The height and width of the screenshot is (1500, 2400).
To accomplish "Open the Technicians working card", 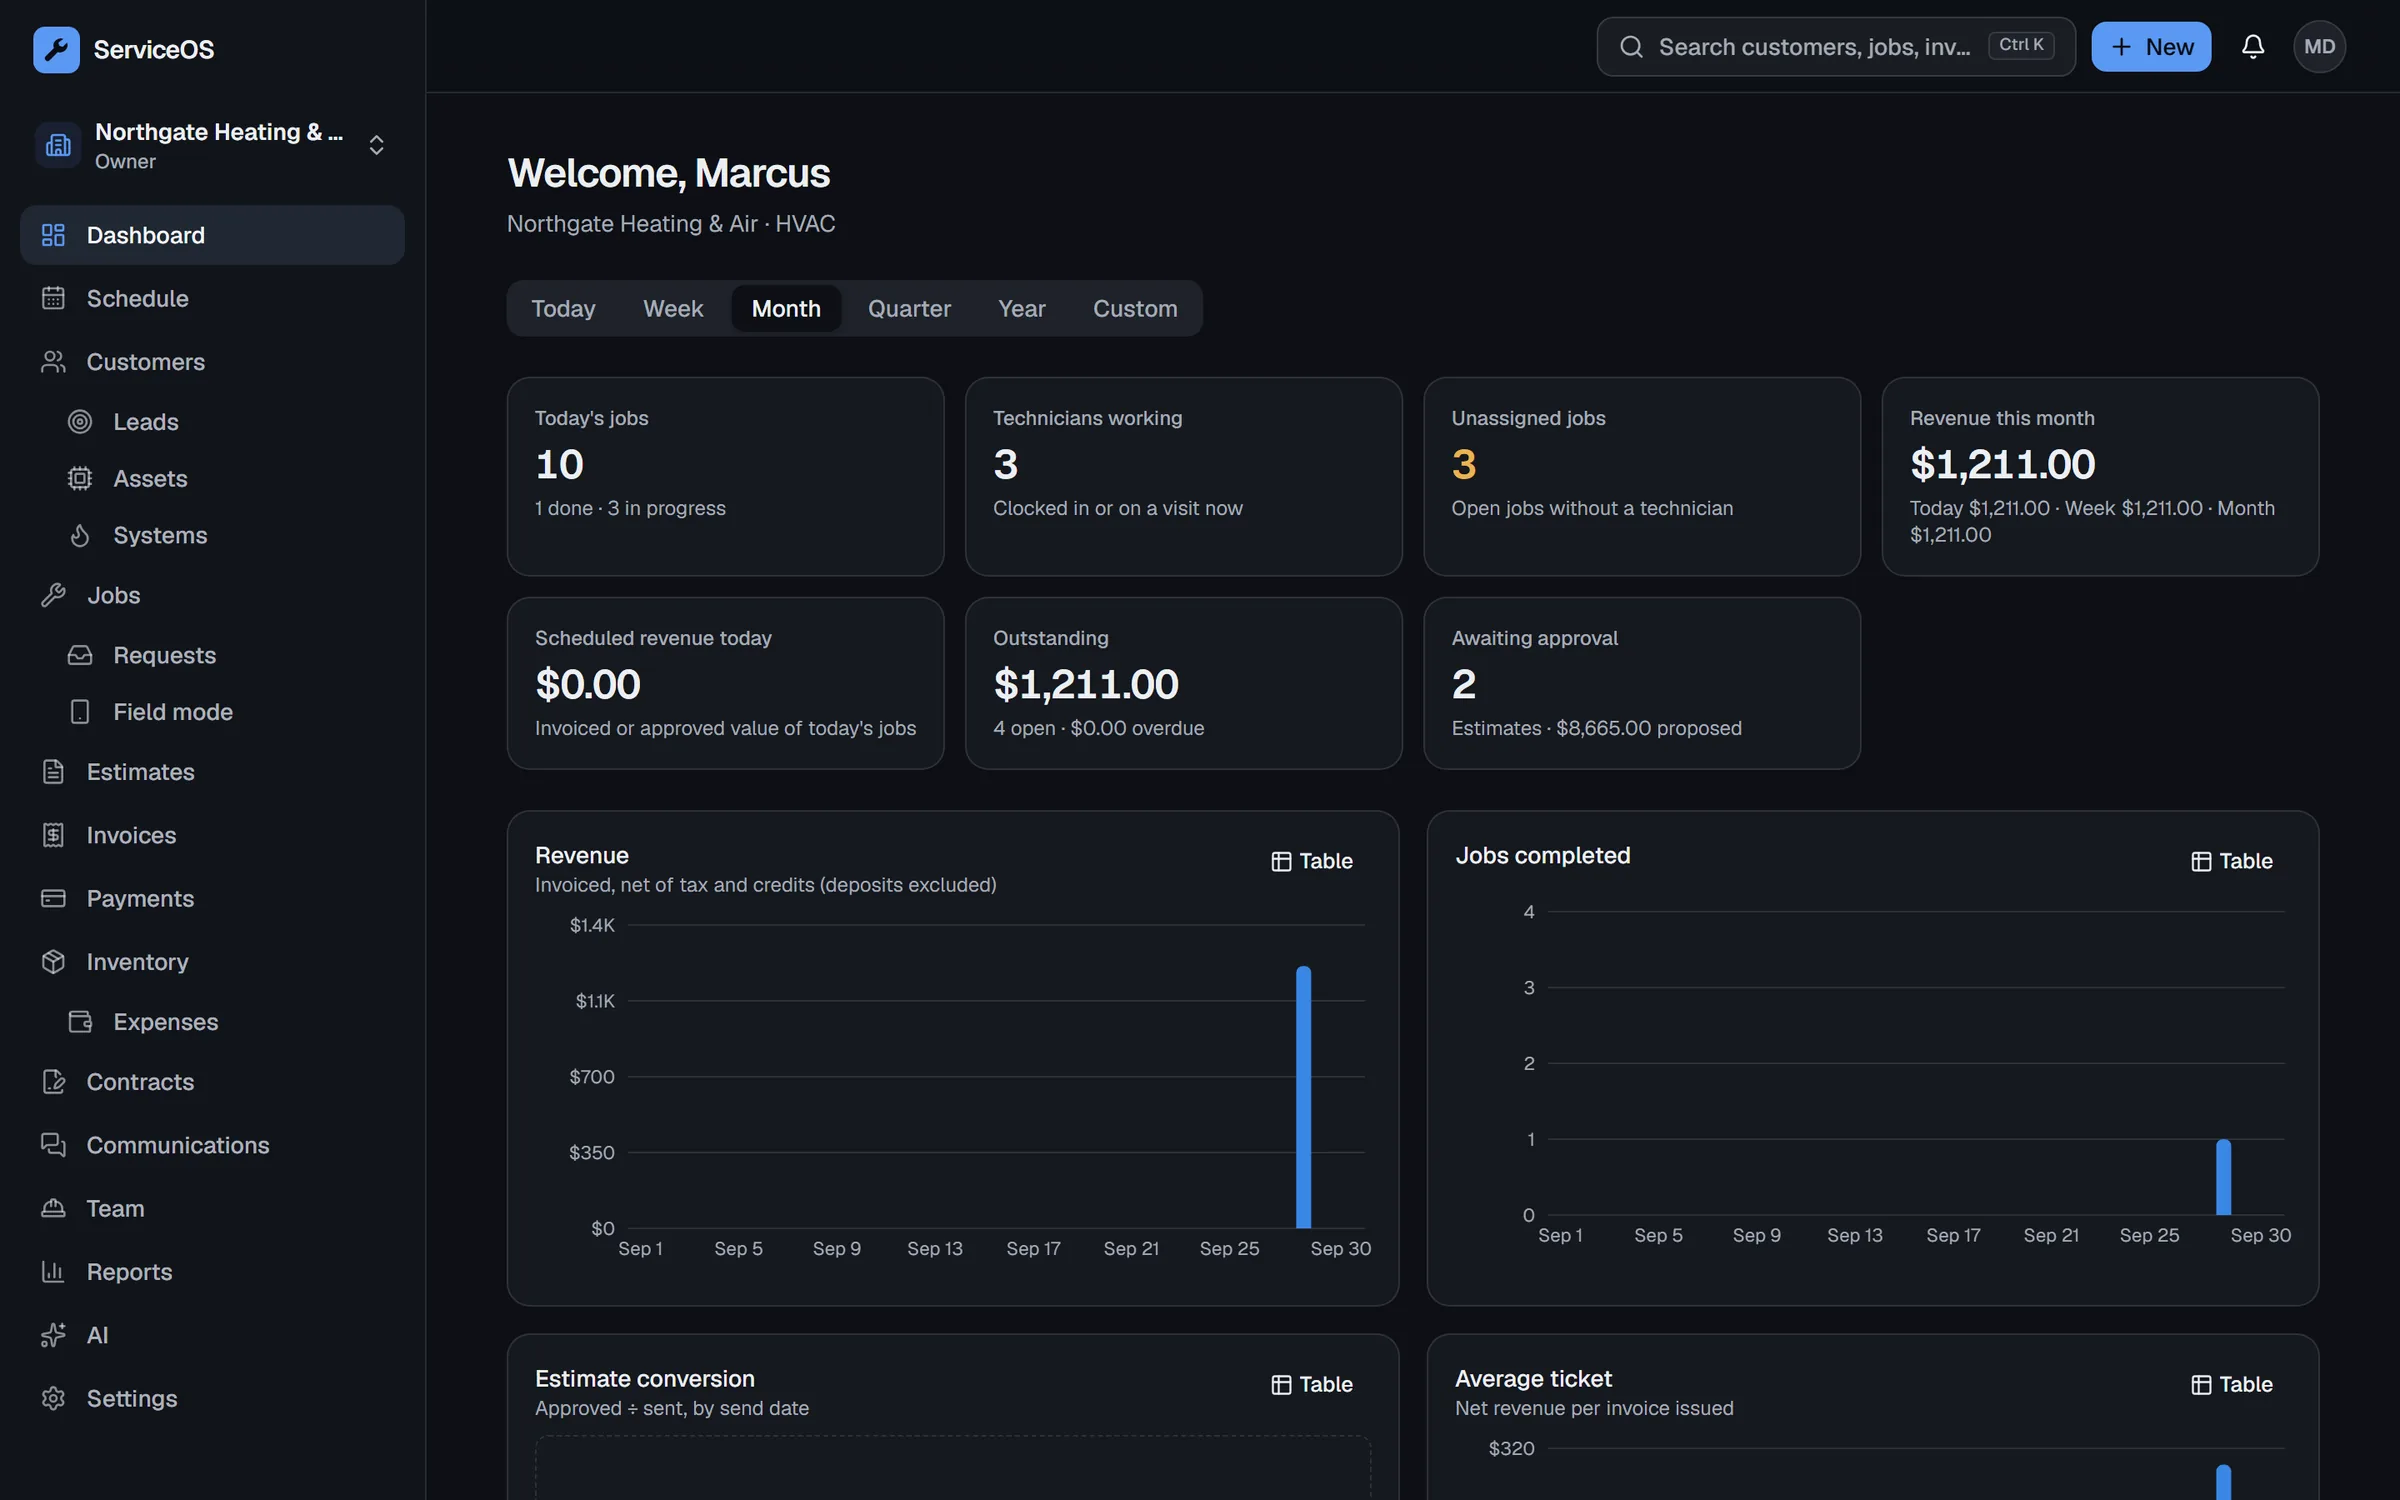I will click(x=1183, y=476).
